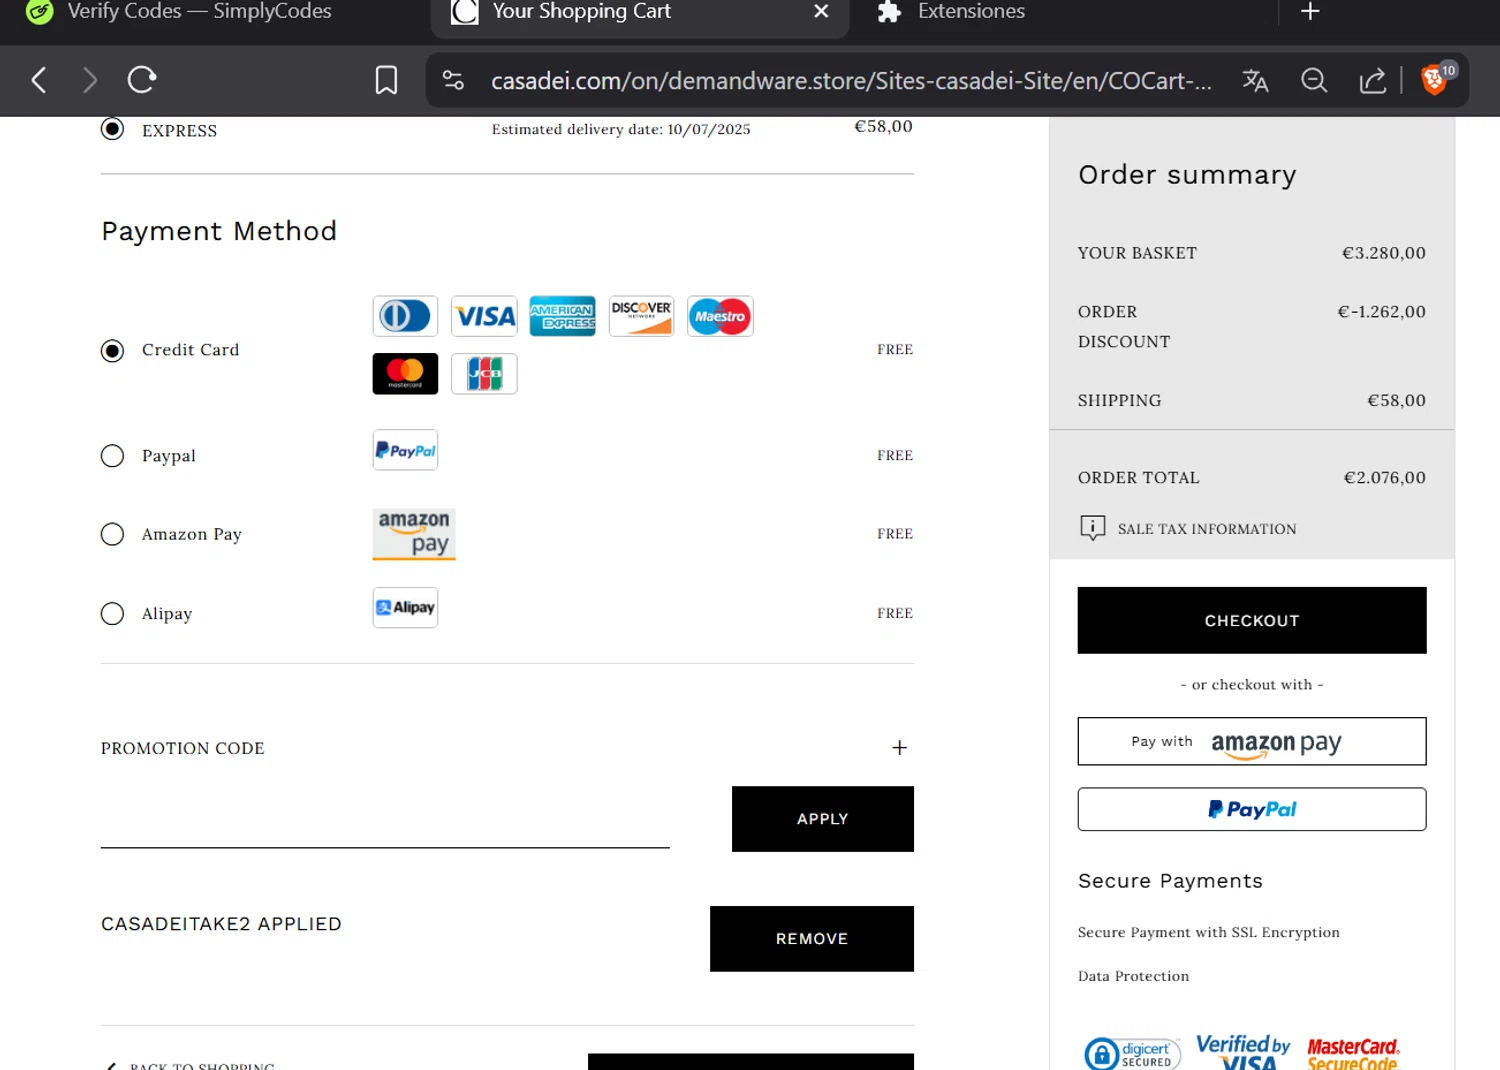
Task: Click CASADEITAKE2 APPLIED text
Action: 221,924
